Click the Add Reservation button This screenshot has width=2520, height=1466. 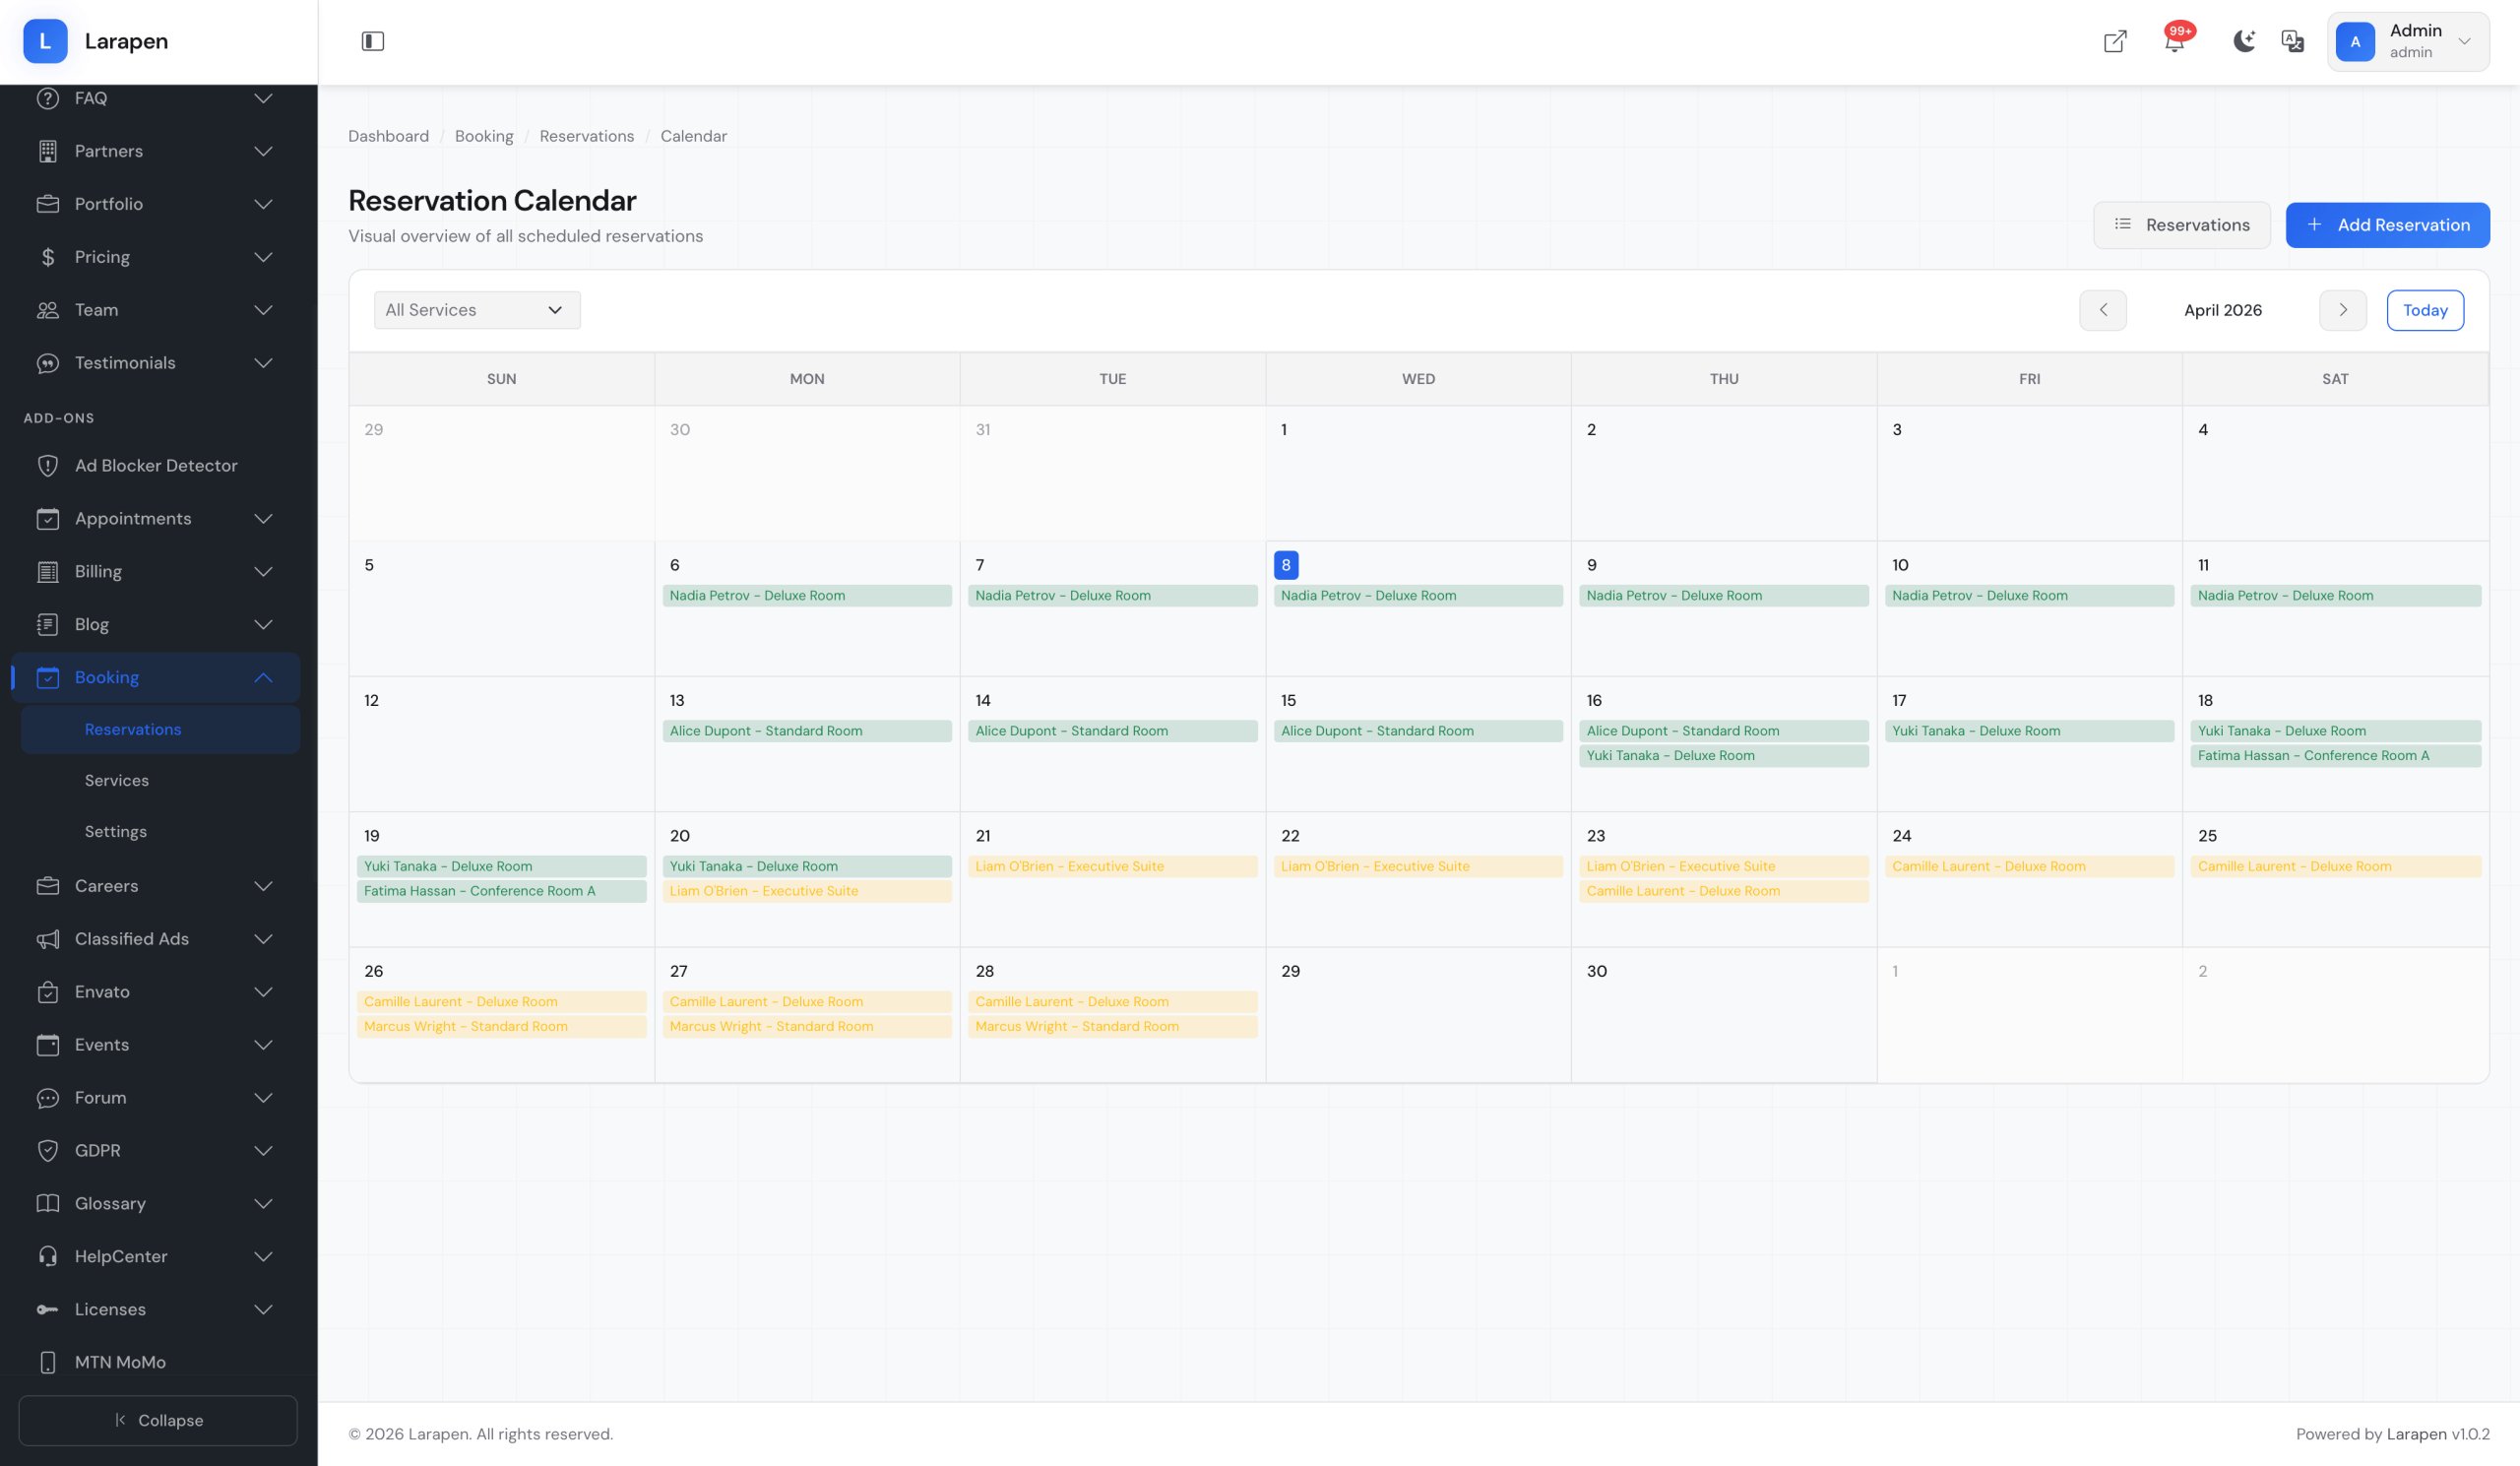point(2386,225)
